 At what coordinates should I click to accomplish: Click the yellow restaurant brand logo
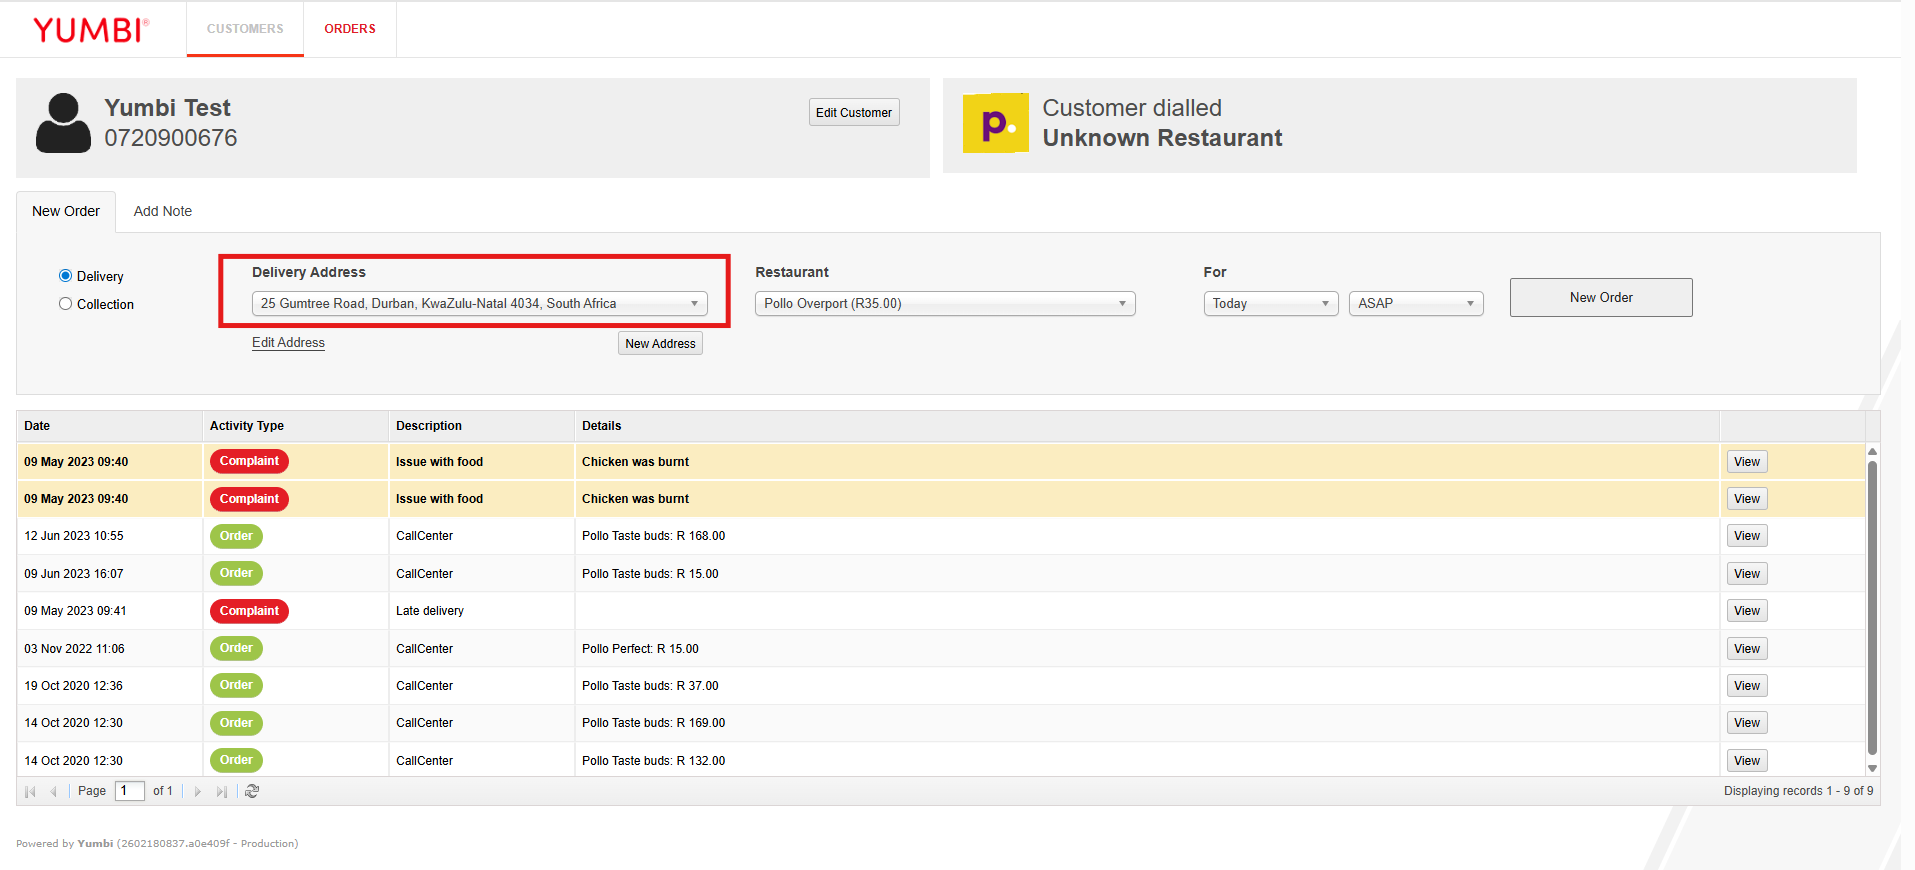[x=995, y=123]
